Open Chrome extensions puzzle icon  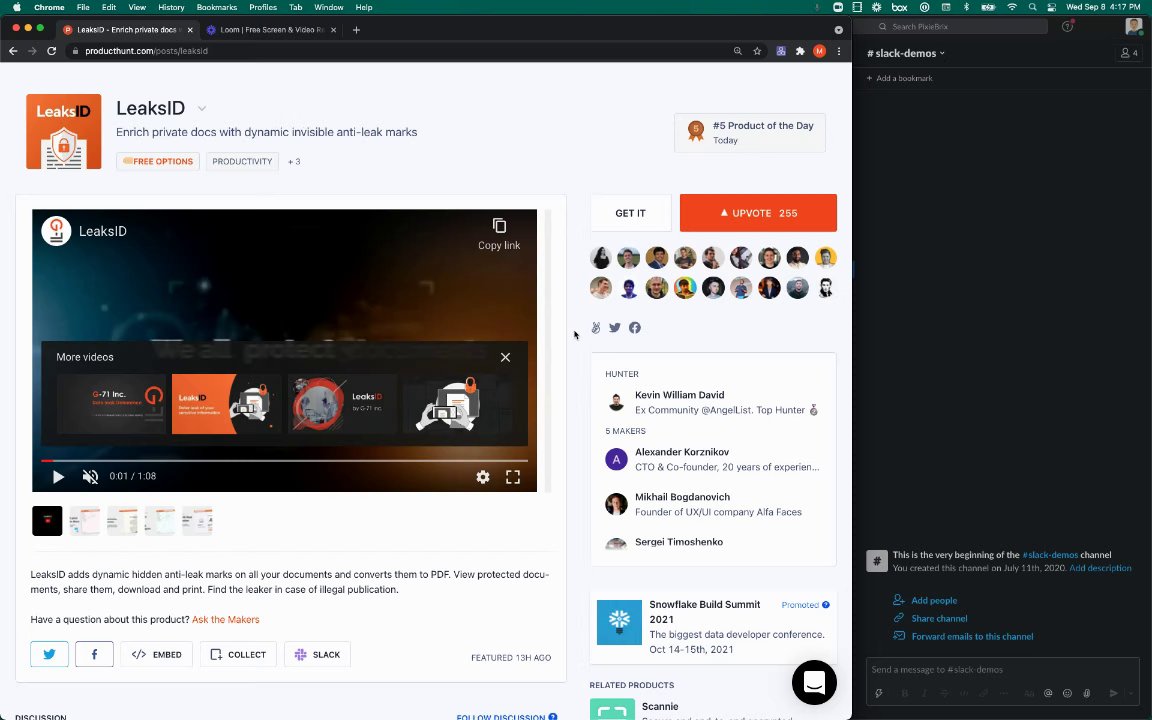click(800, 51)
